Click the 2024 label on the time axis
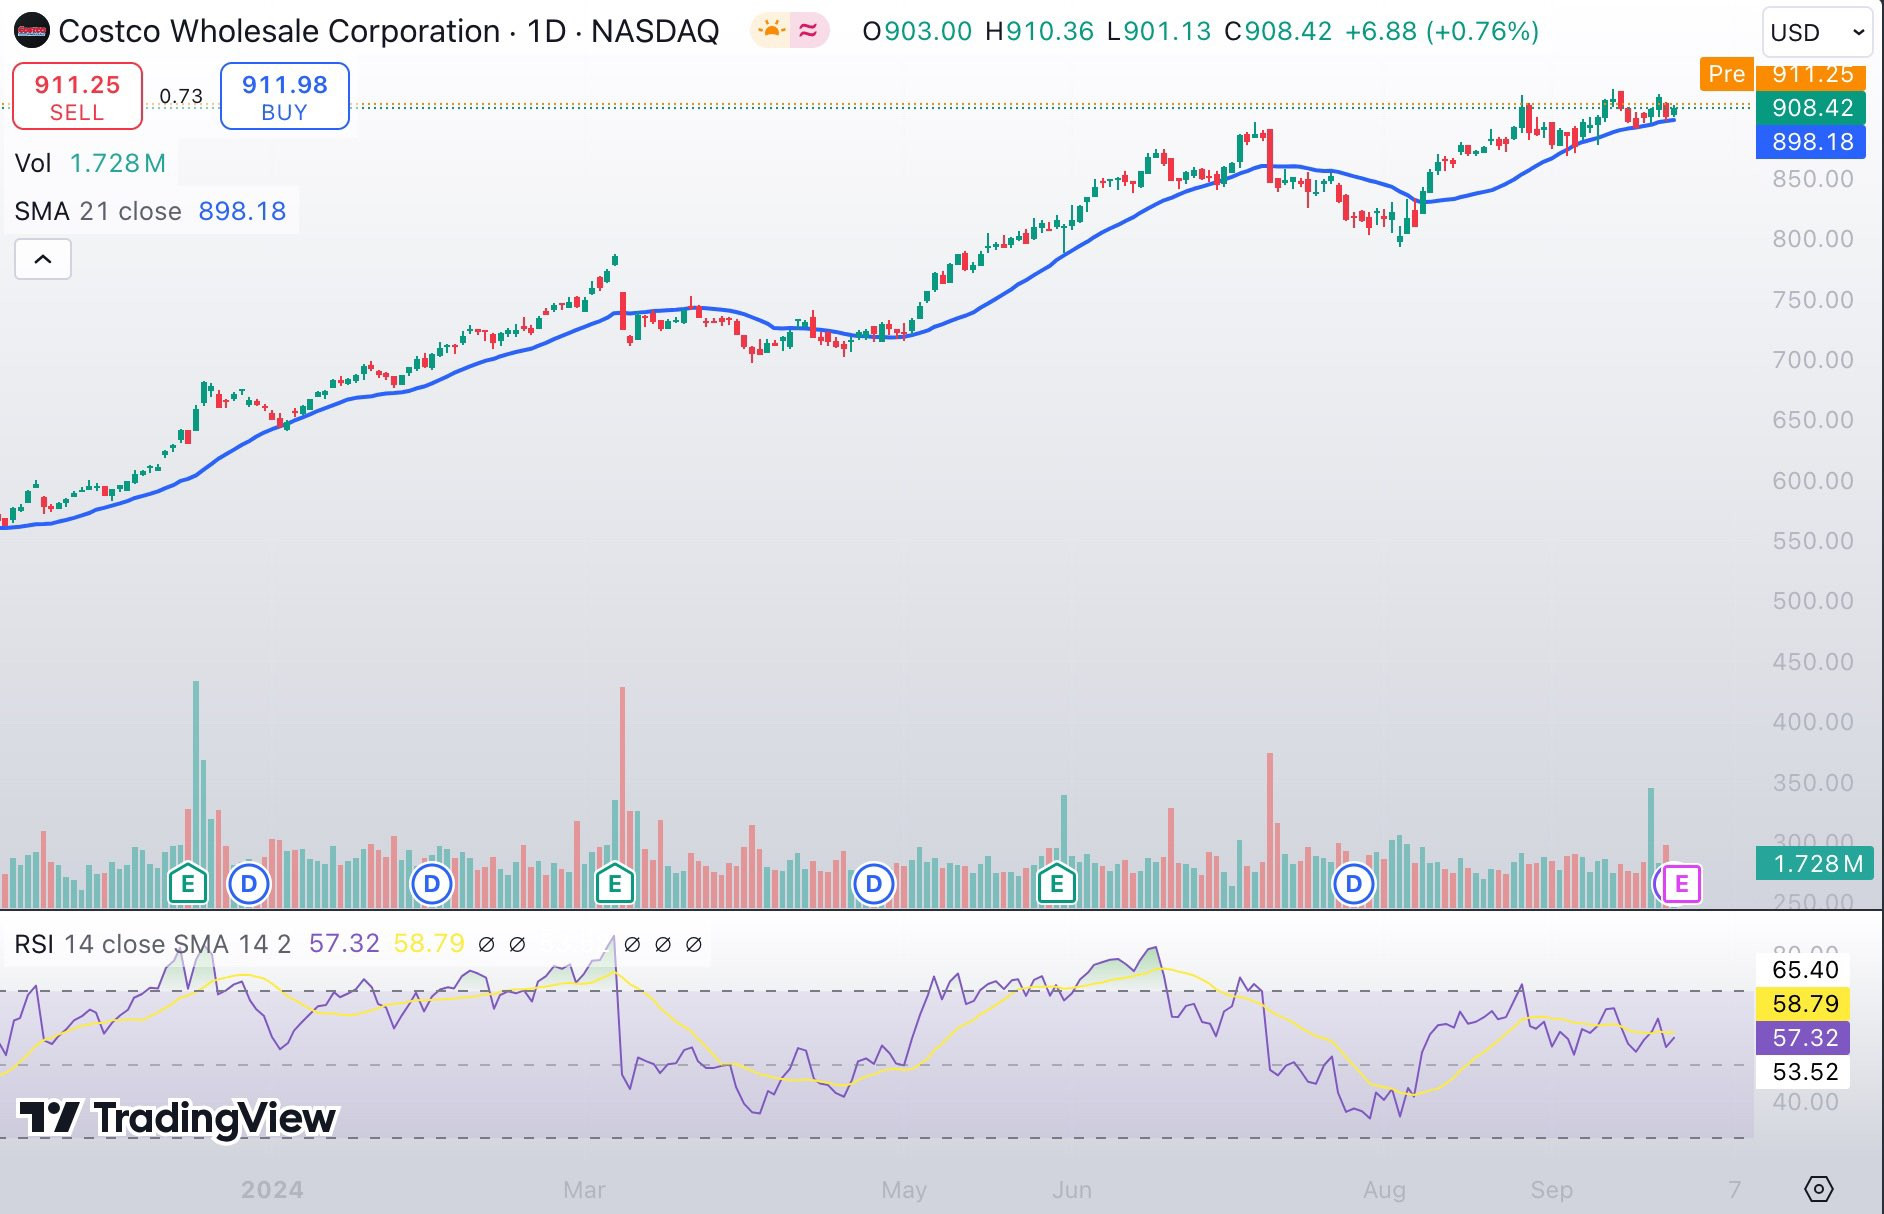Screen dimensions: 1884x1214 tap(272, 1190)
